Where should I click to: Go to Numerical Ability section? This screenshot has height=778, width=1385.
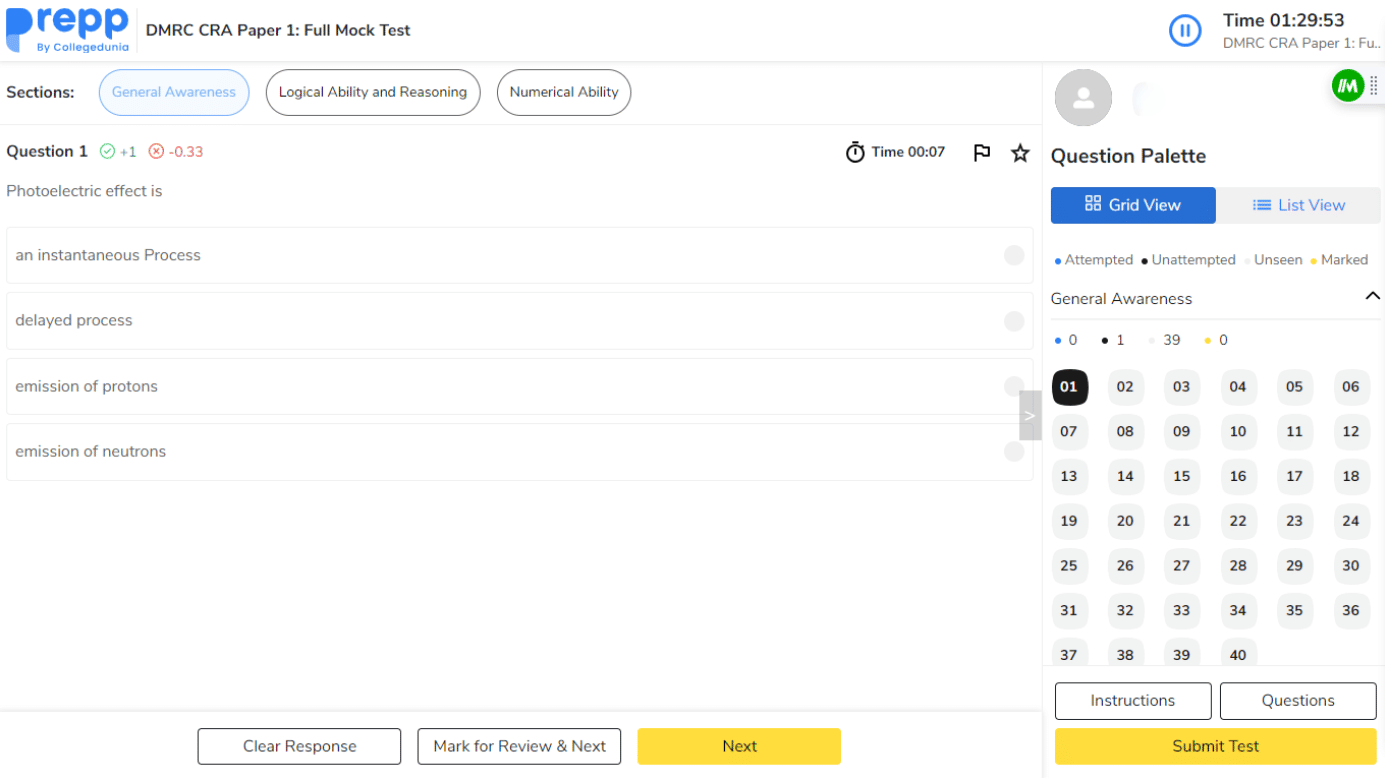point(564,92)
